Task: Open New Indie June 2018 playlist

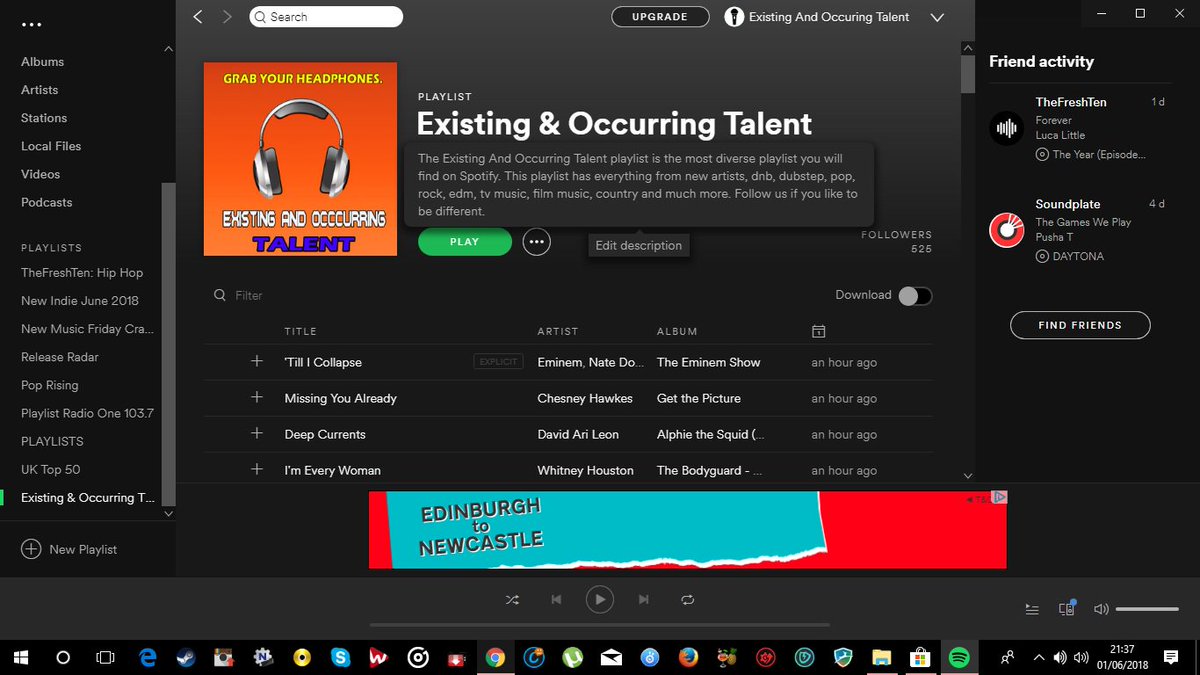Action: 80,301
